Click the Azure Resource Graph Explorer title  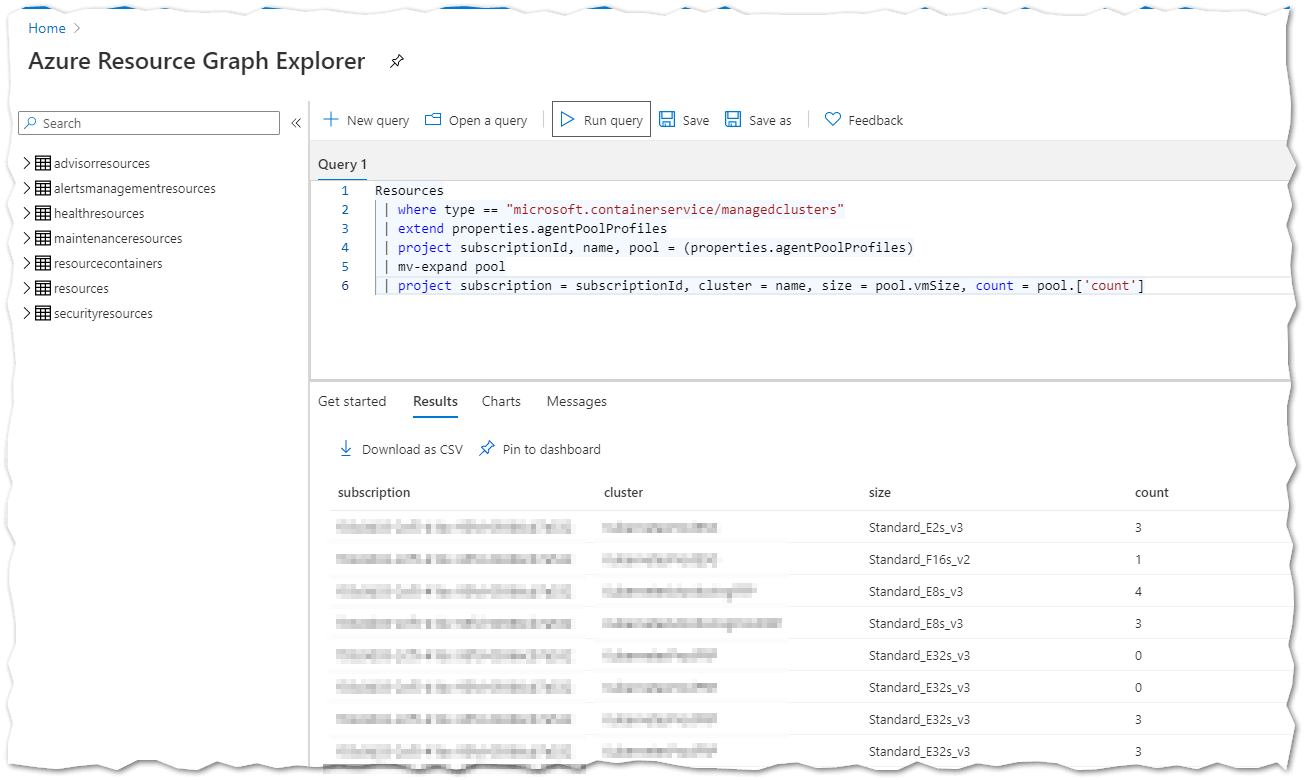click(x=197, y=61)
